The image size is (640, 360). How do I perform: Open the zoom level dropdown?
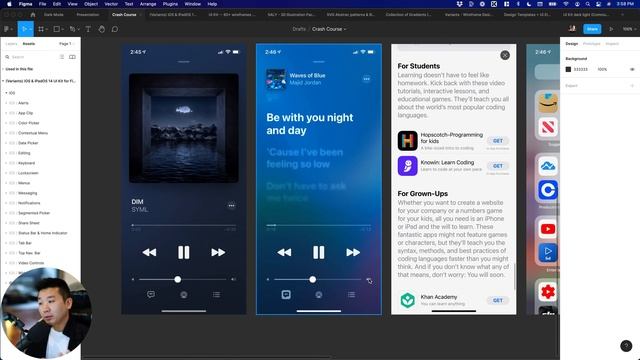pyautogui.click(x=629, y=29)
